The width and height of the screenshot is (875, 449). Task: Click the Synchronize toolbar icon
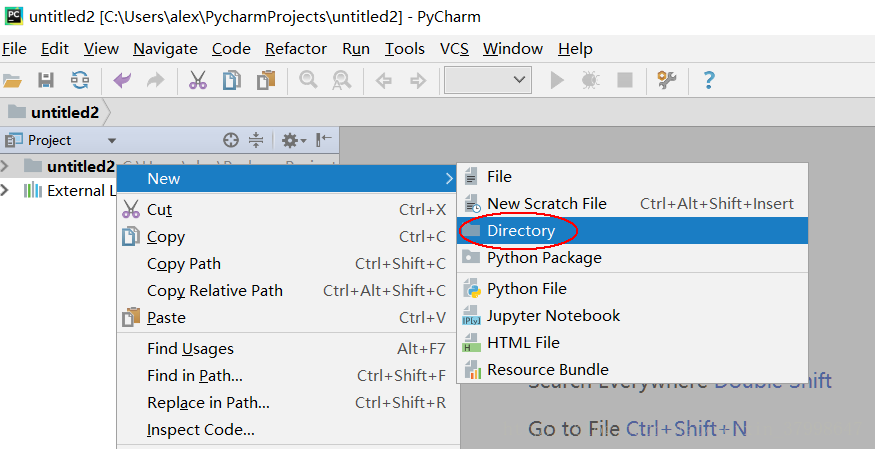(79, 80)
